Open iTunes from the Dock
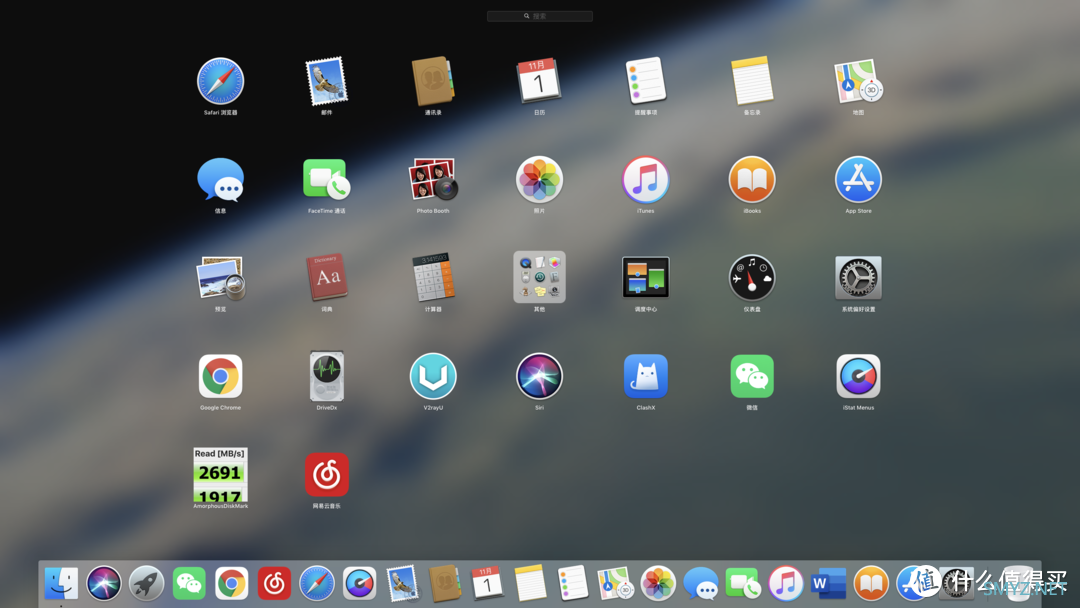The image size is (1080, 608). (786, 583)
